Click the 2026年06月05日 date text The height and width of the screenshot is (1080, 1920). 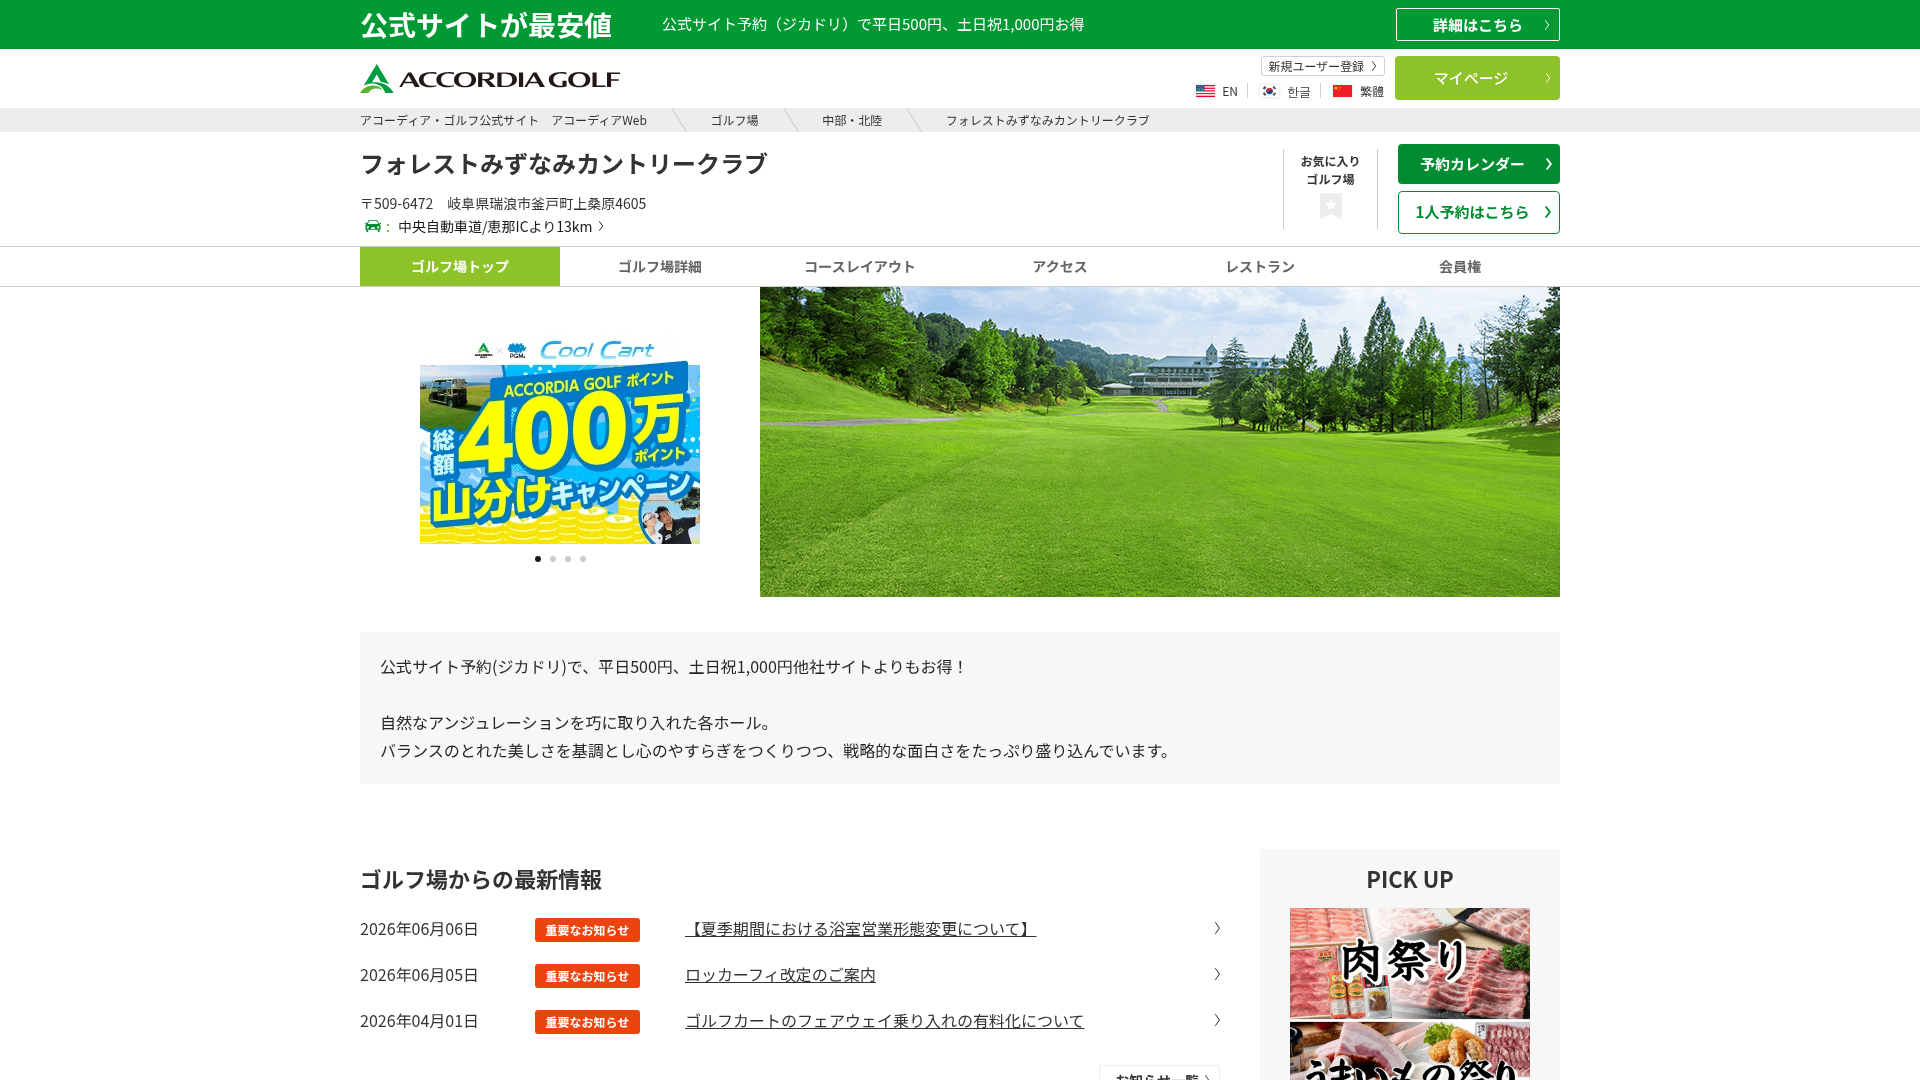419,975
